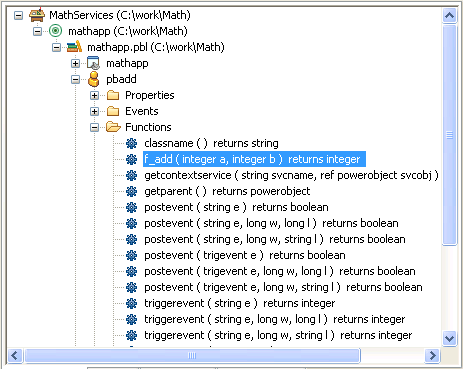Select mathapp (C:\work\Math) target label
Image resolution: width=463 pixels, height=369 pixels.
(x=128, y=31)
